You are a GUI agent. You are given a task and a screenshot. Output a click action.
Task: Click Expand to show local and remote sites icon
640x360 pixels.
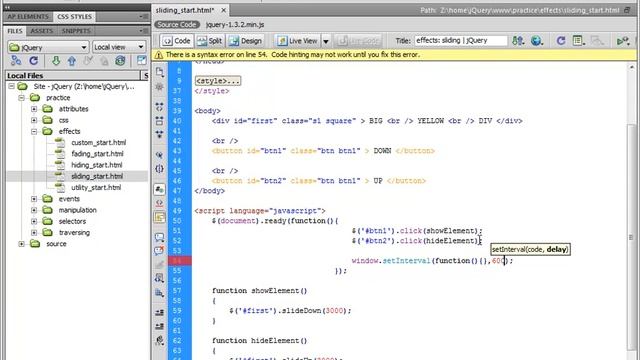[141, 61]
